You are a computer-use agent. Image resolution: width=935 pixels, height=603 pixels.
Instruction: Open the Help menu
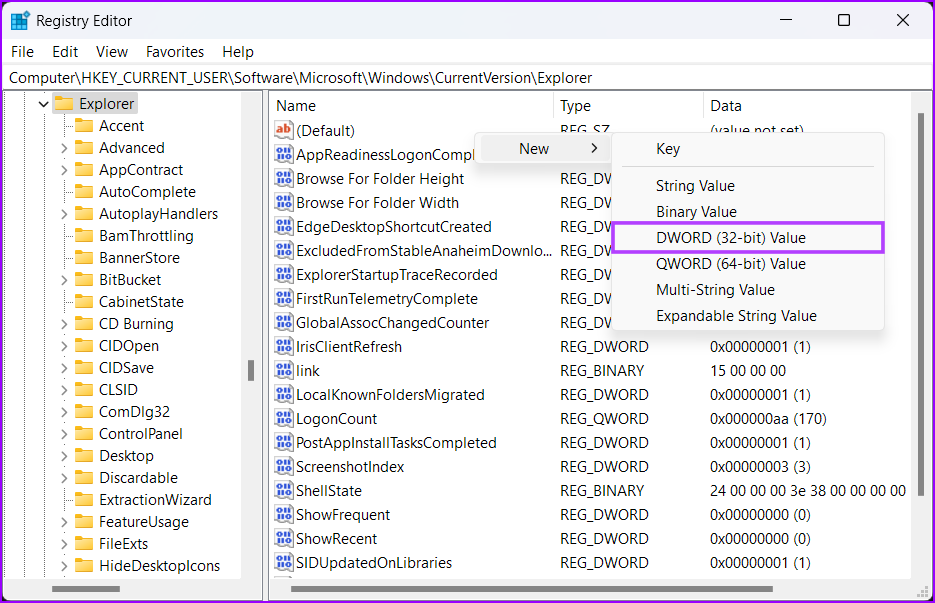pos(238,52)
